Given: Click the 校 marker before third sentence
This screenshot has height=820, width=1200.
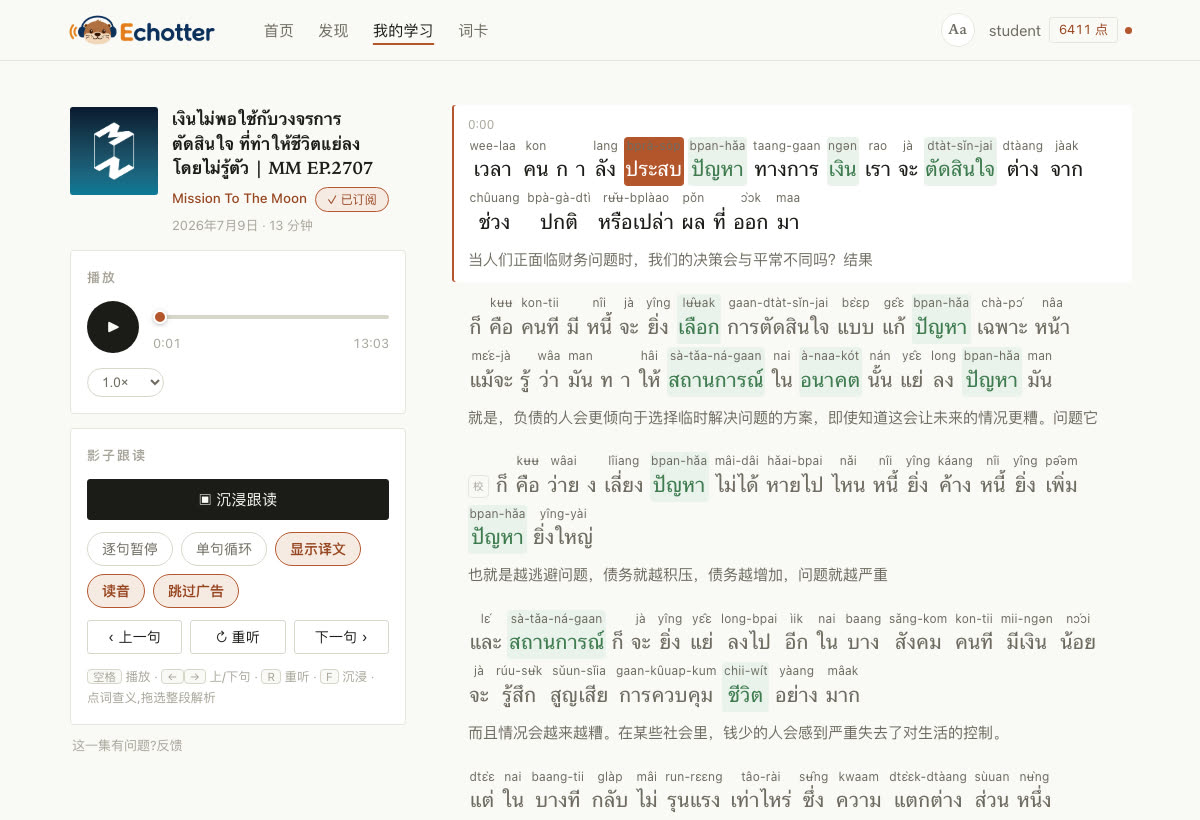Looking at the screenshot, I should tap(478, 487).
